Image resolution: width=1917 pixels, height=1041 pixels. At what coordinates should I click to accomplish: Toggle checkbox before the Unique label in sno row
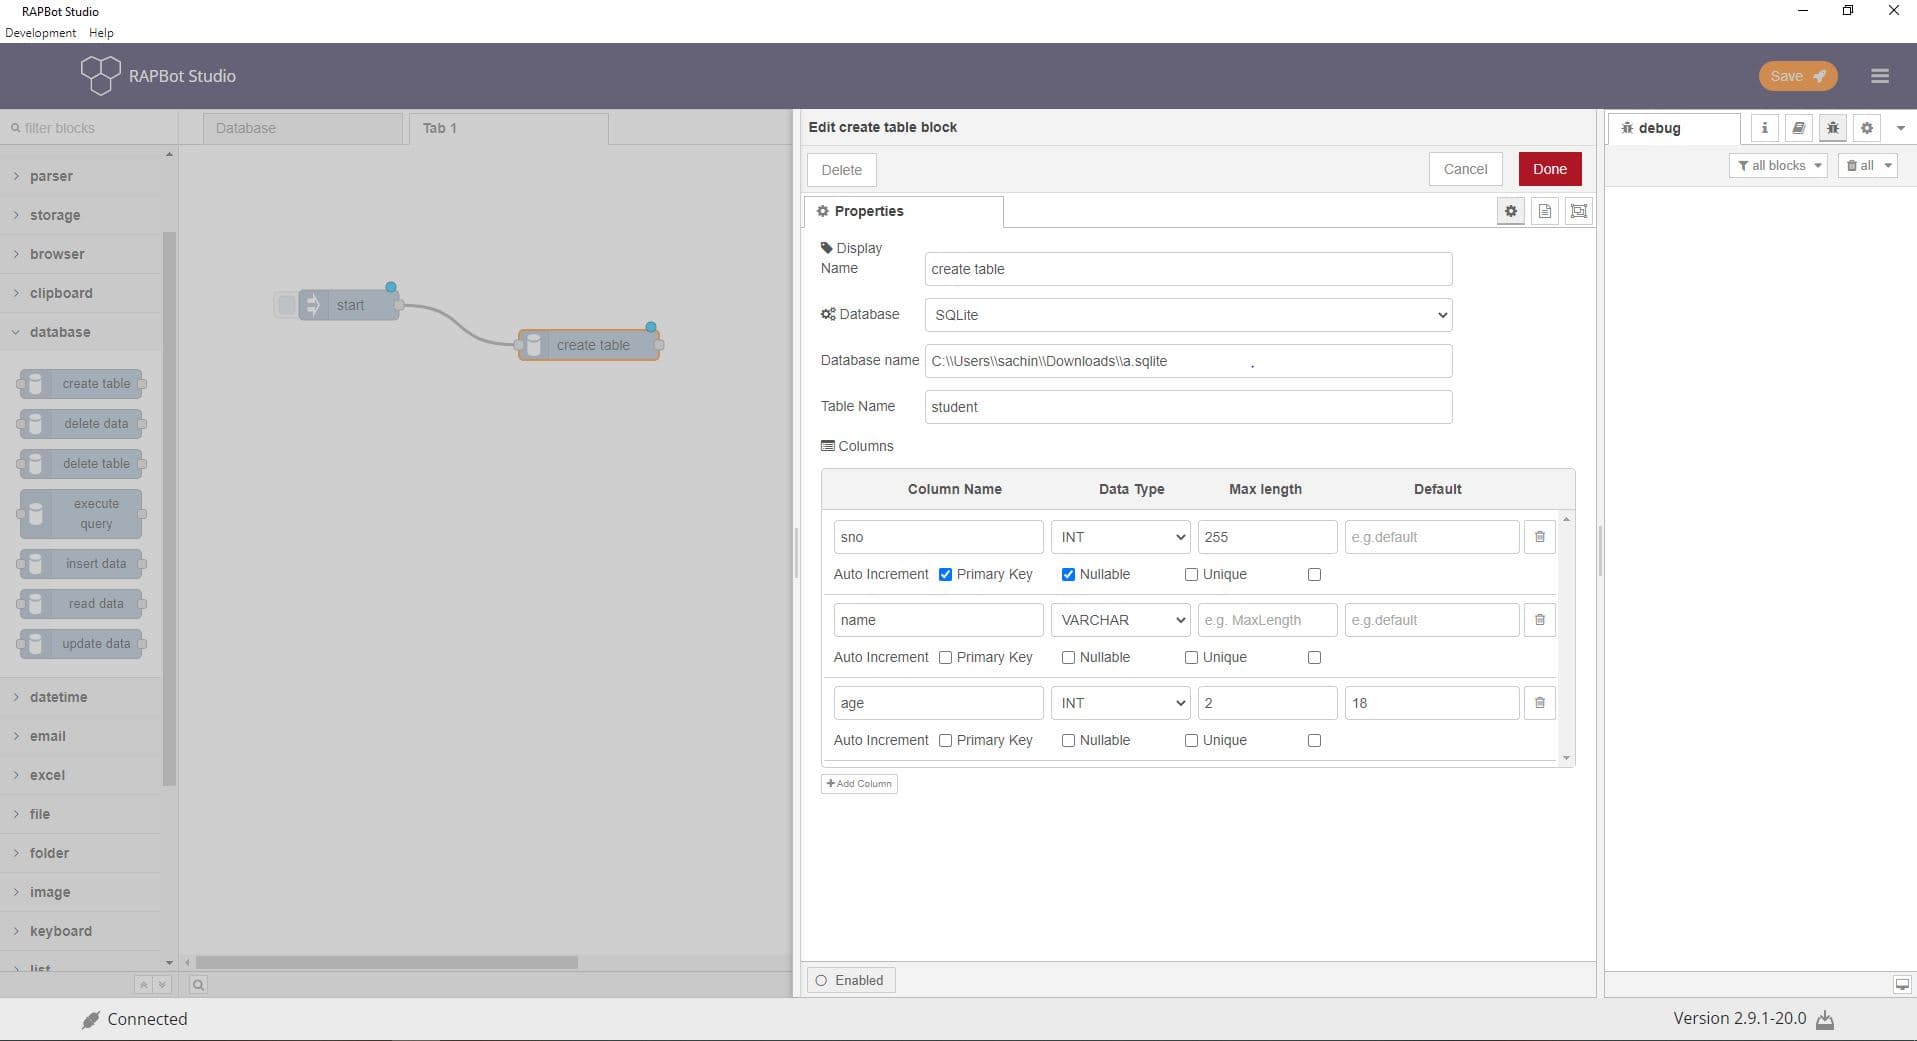(1191, 574)
